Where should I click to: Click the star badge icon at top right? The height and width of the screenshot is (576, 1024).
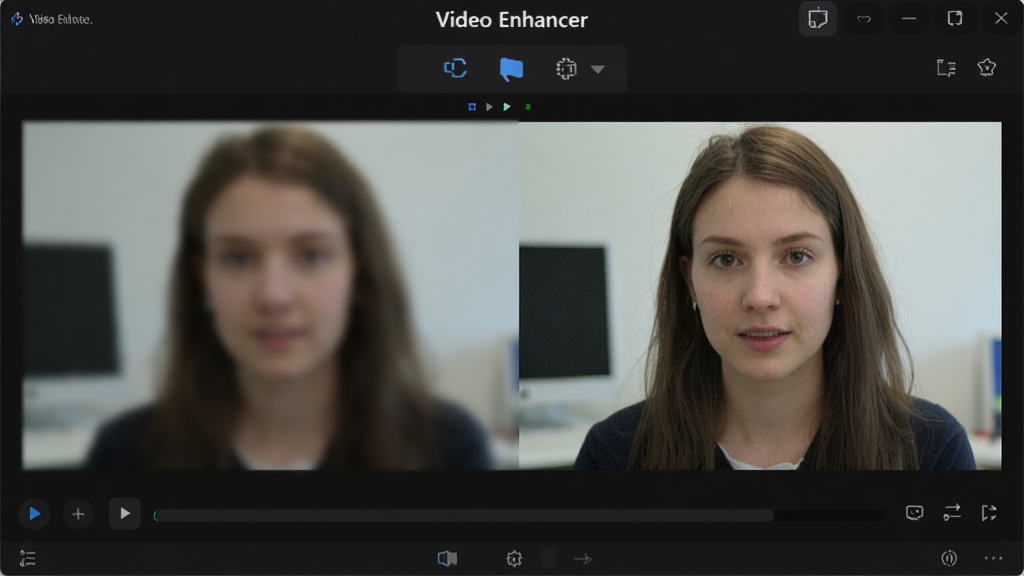tap(987, 67)
